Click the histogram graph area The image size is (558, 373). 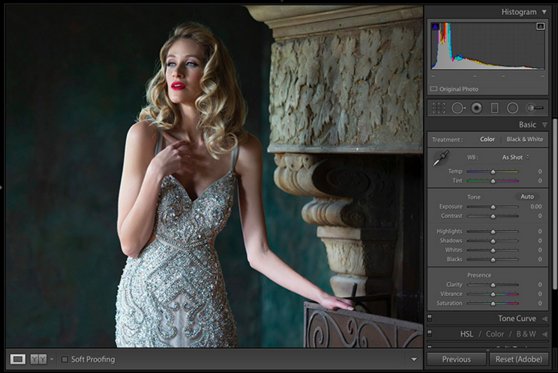pos(488,46)
